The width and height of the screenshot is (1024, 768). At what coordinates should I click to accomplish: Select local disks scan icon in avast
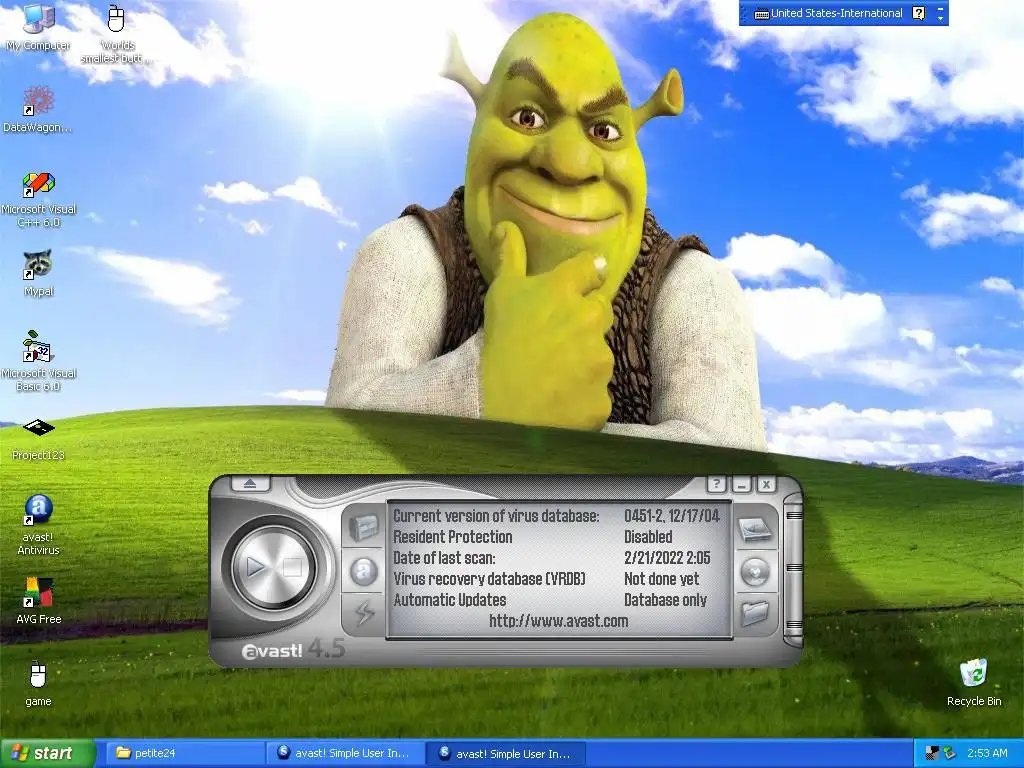coord(754,529)
